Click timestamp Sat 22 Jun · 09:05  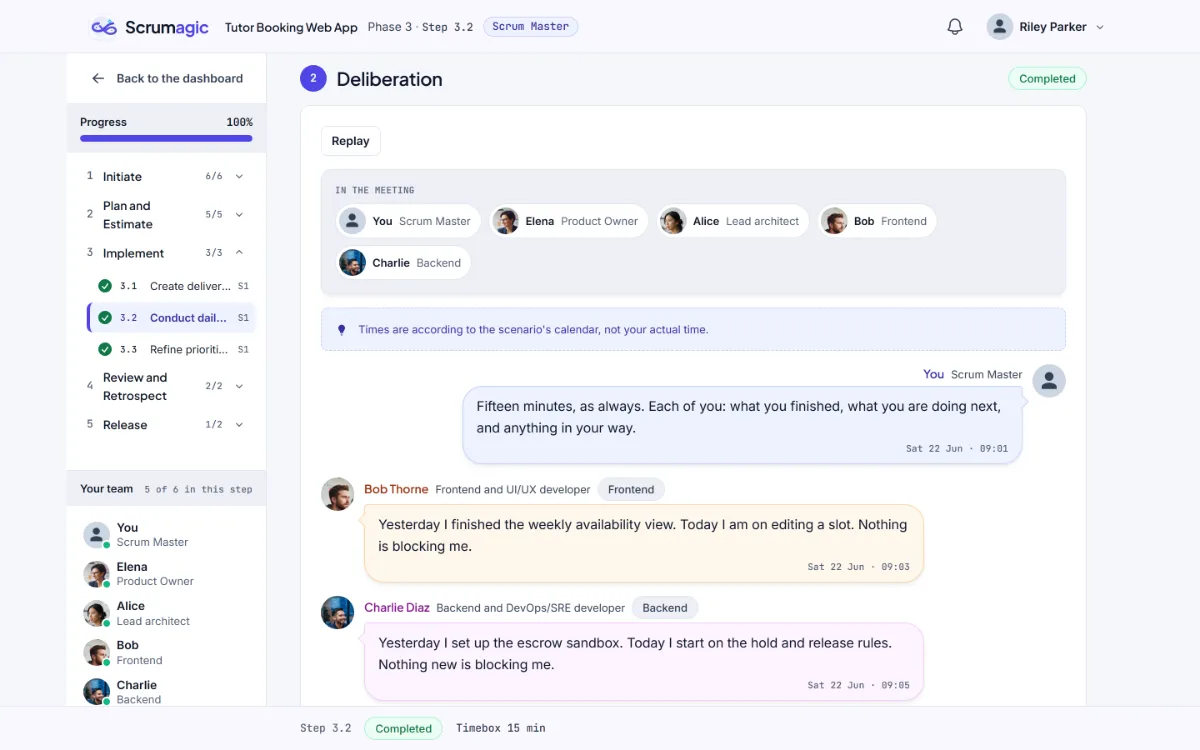(x=859, y=685)
